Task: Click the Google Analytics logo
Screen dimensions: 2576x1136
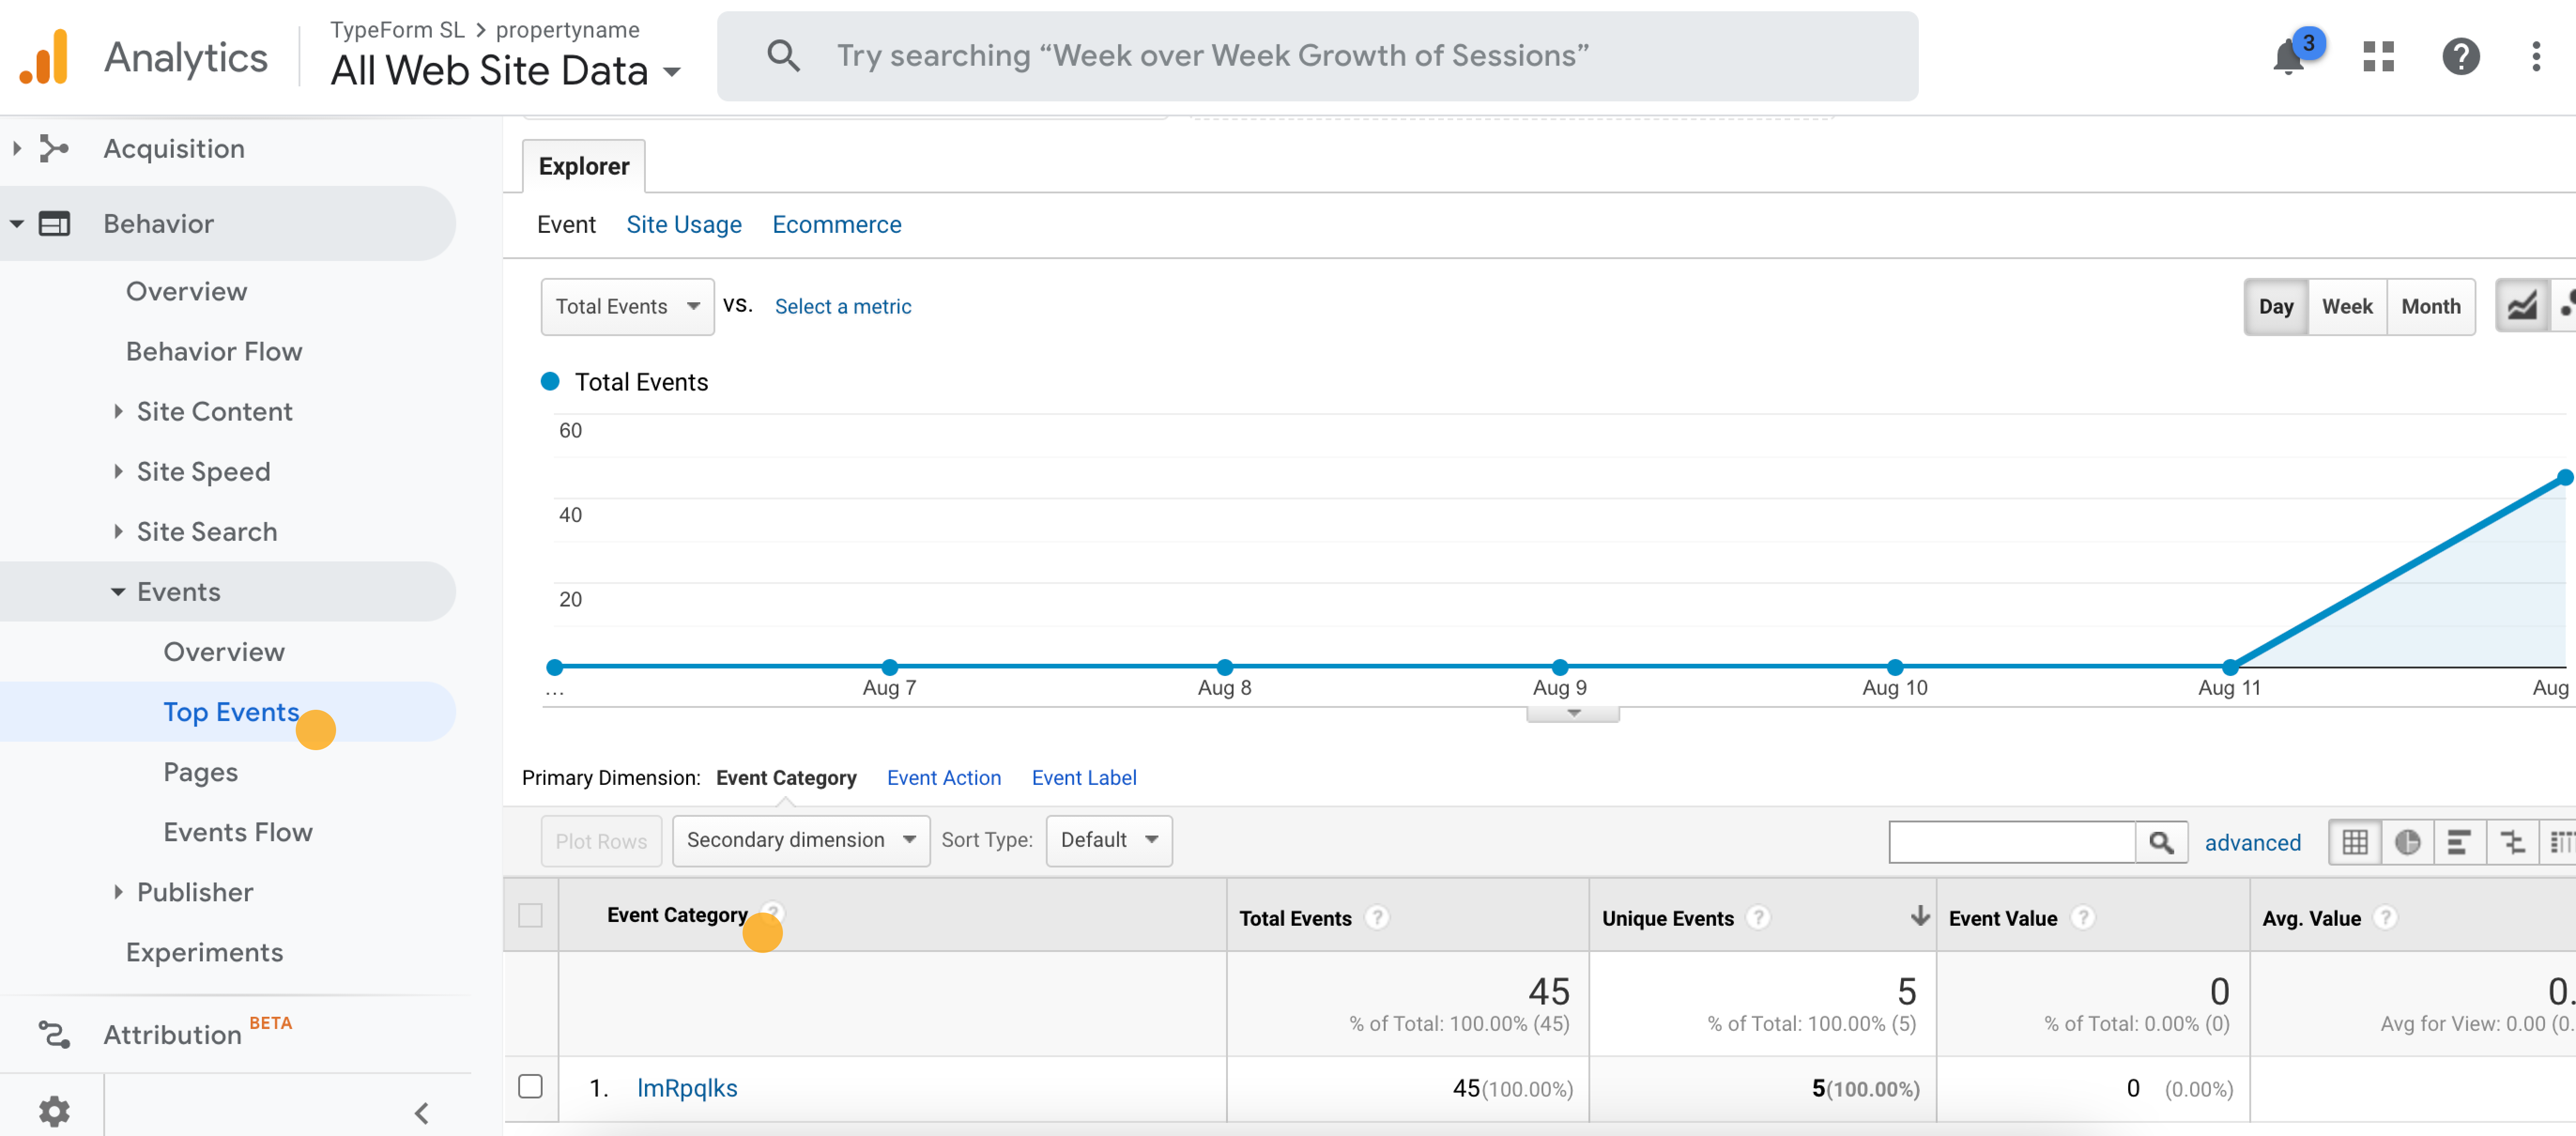Action: 44,57
